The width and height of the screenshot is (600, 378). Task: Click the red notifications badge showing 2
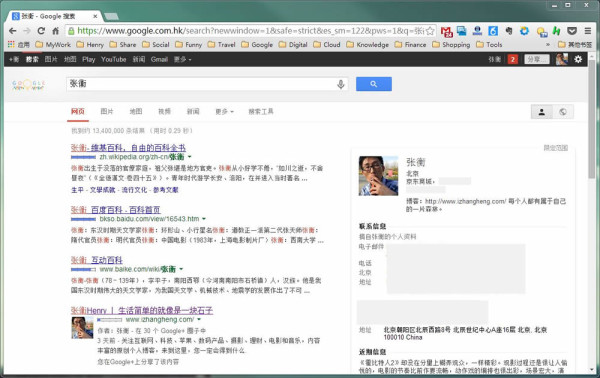tap(513, 59)
